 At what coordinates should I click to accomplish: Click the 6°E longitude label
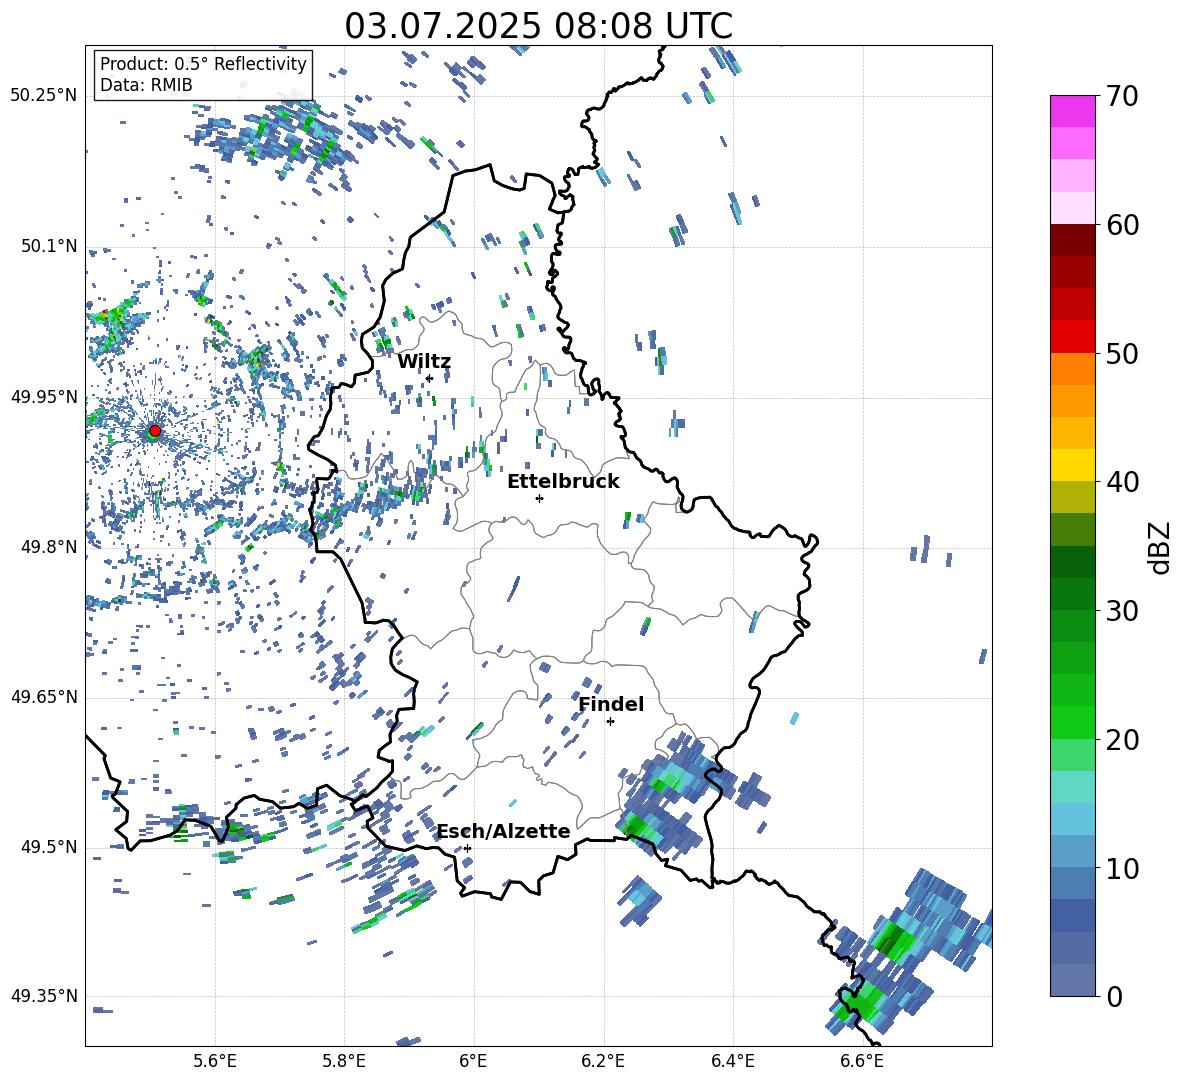(x=473, y=1061)
